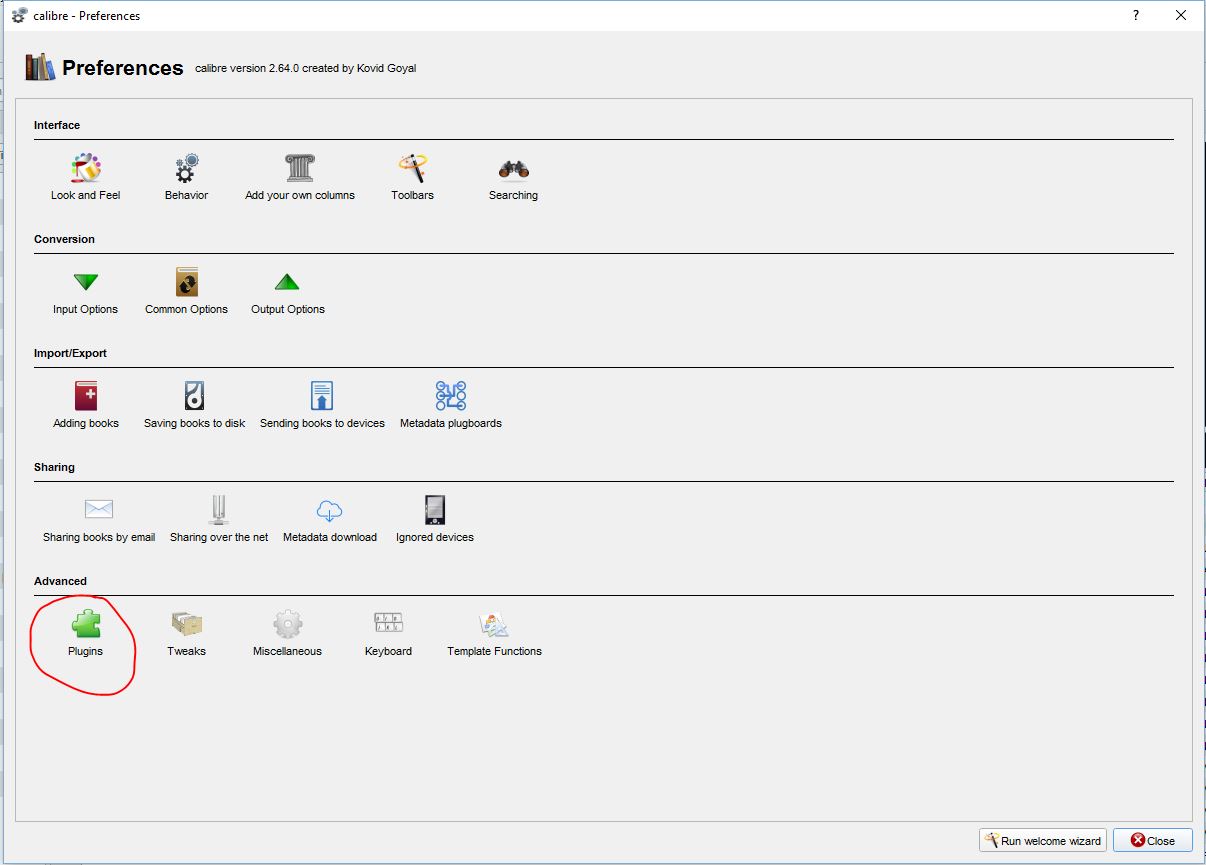The width and height of the screenshot is (1206, 865).
Task: Close the Preferences window with the title bar X
Action: (x=1182, y=15)
